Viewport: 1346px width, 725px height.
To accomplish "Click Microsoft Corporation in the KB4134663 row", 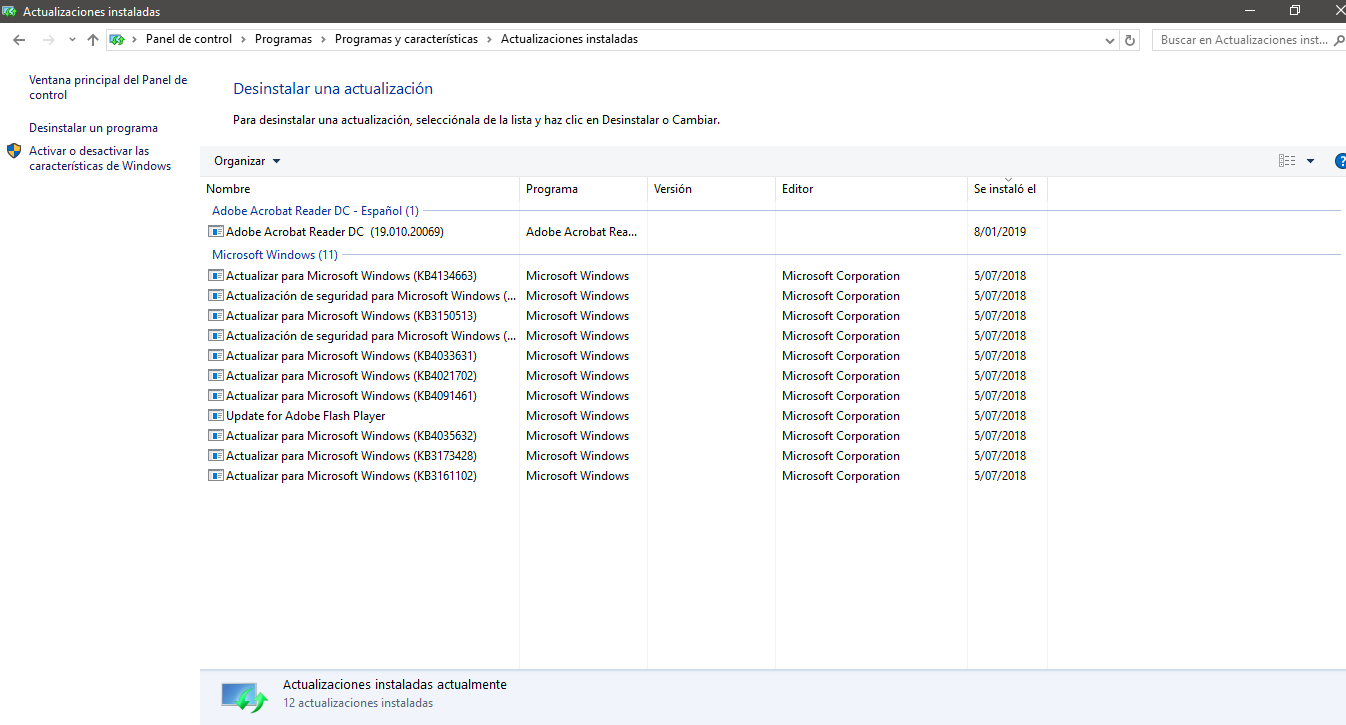I will (x=841, y=276).
